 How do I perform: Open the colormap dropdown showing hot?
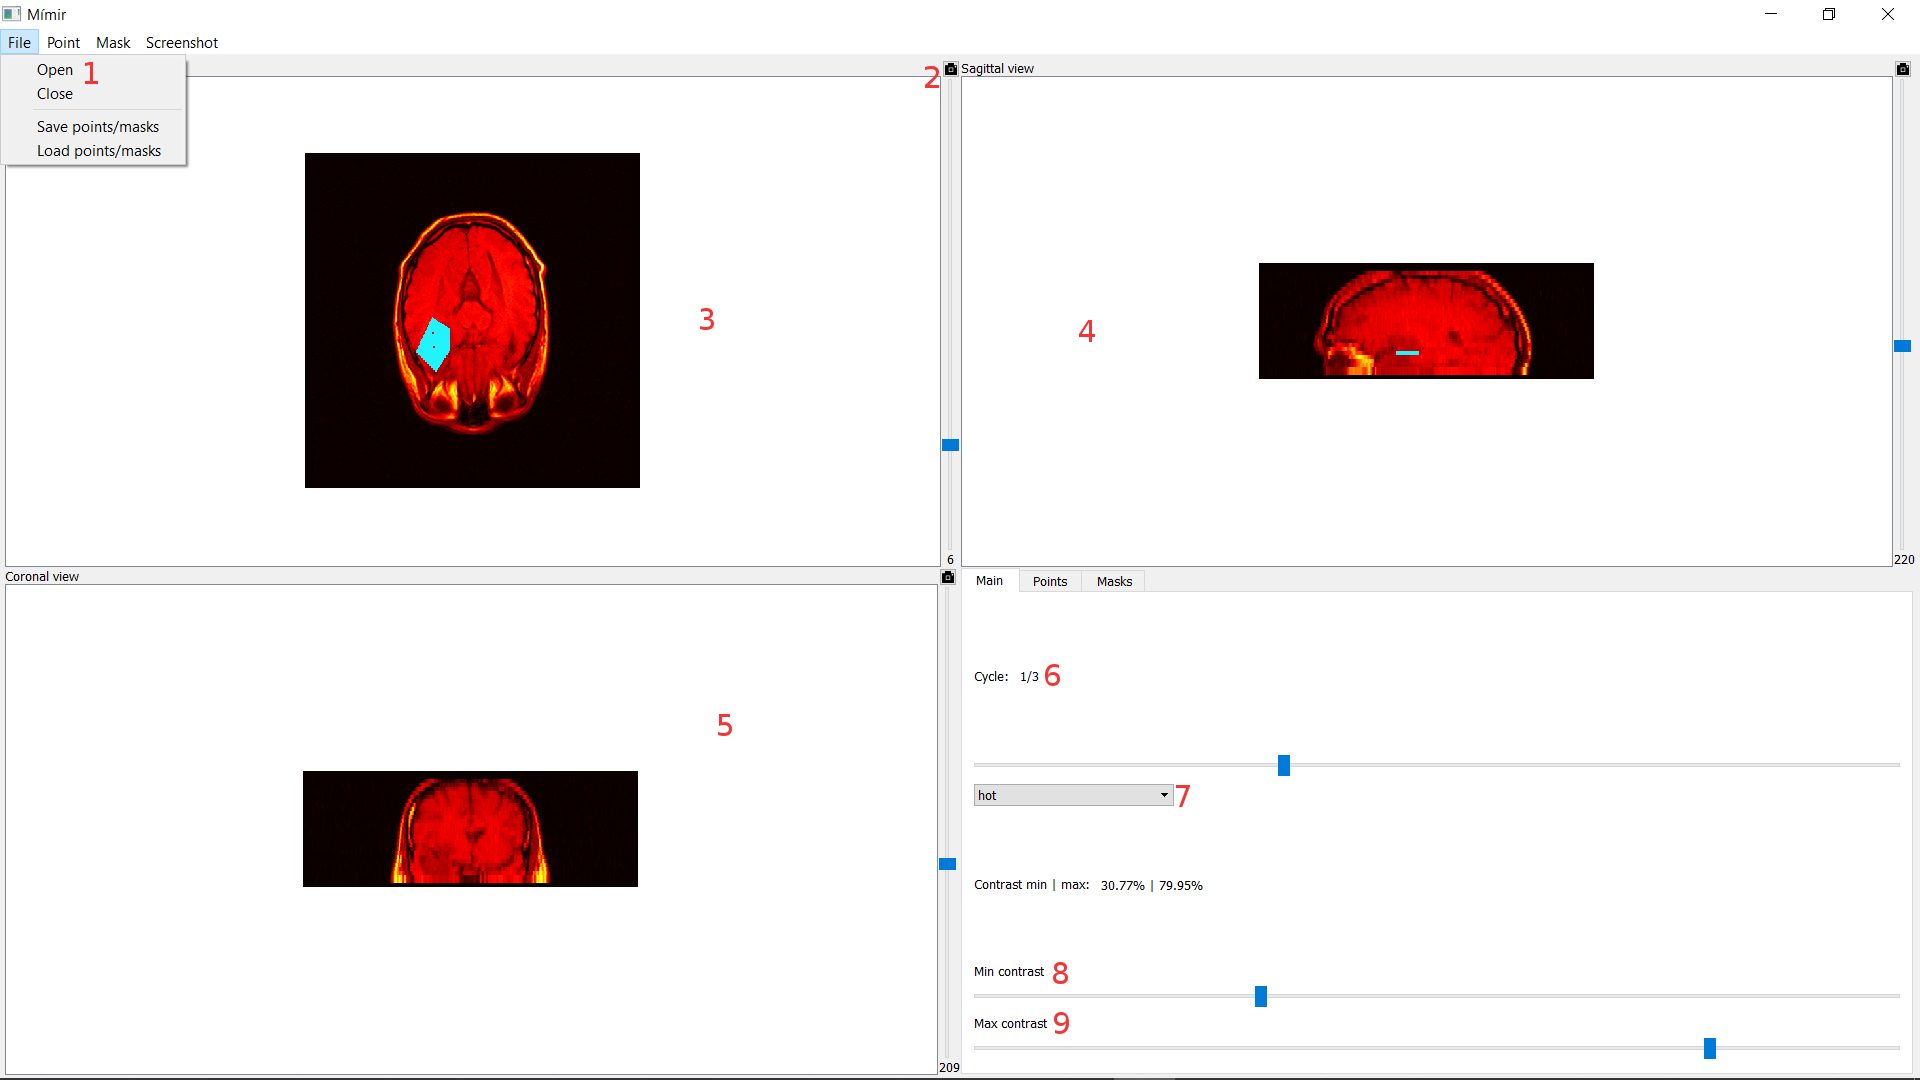tap(1072, 795)
